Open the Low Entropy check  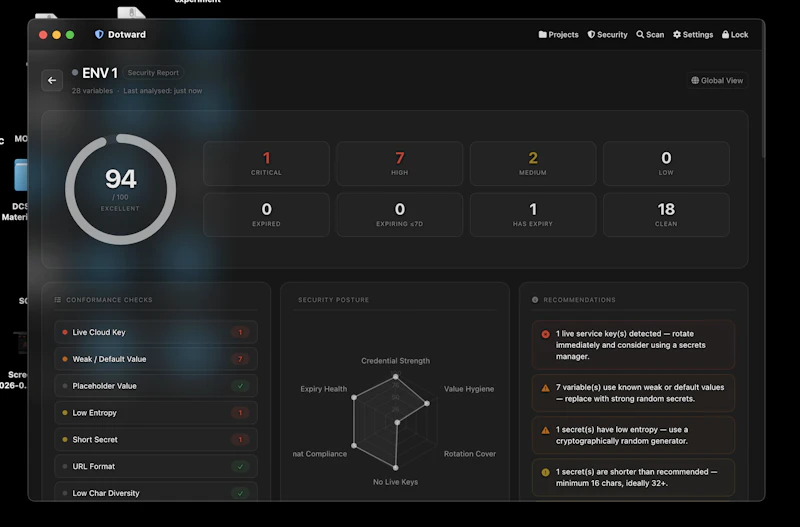(x=156, y=413)
